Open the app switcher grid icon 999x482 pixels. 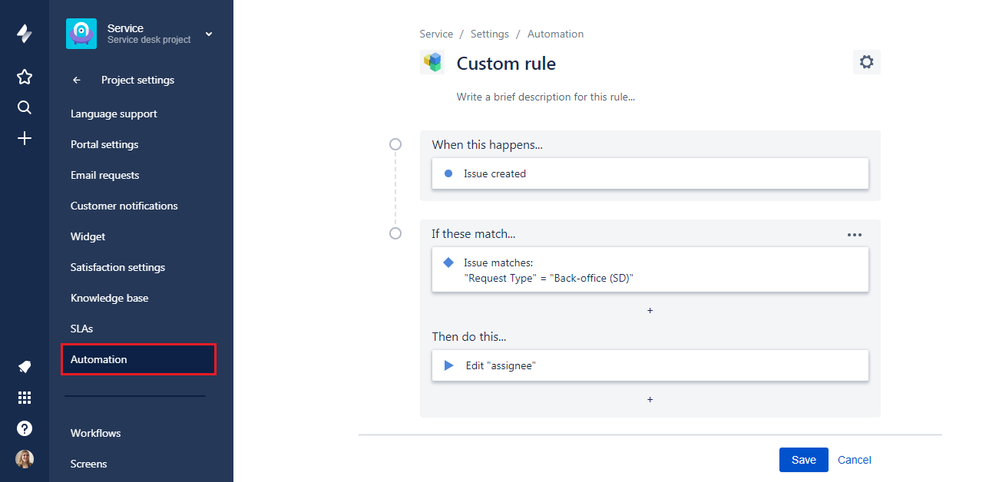point(25,398)
